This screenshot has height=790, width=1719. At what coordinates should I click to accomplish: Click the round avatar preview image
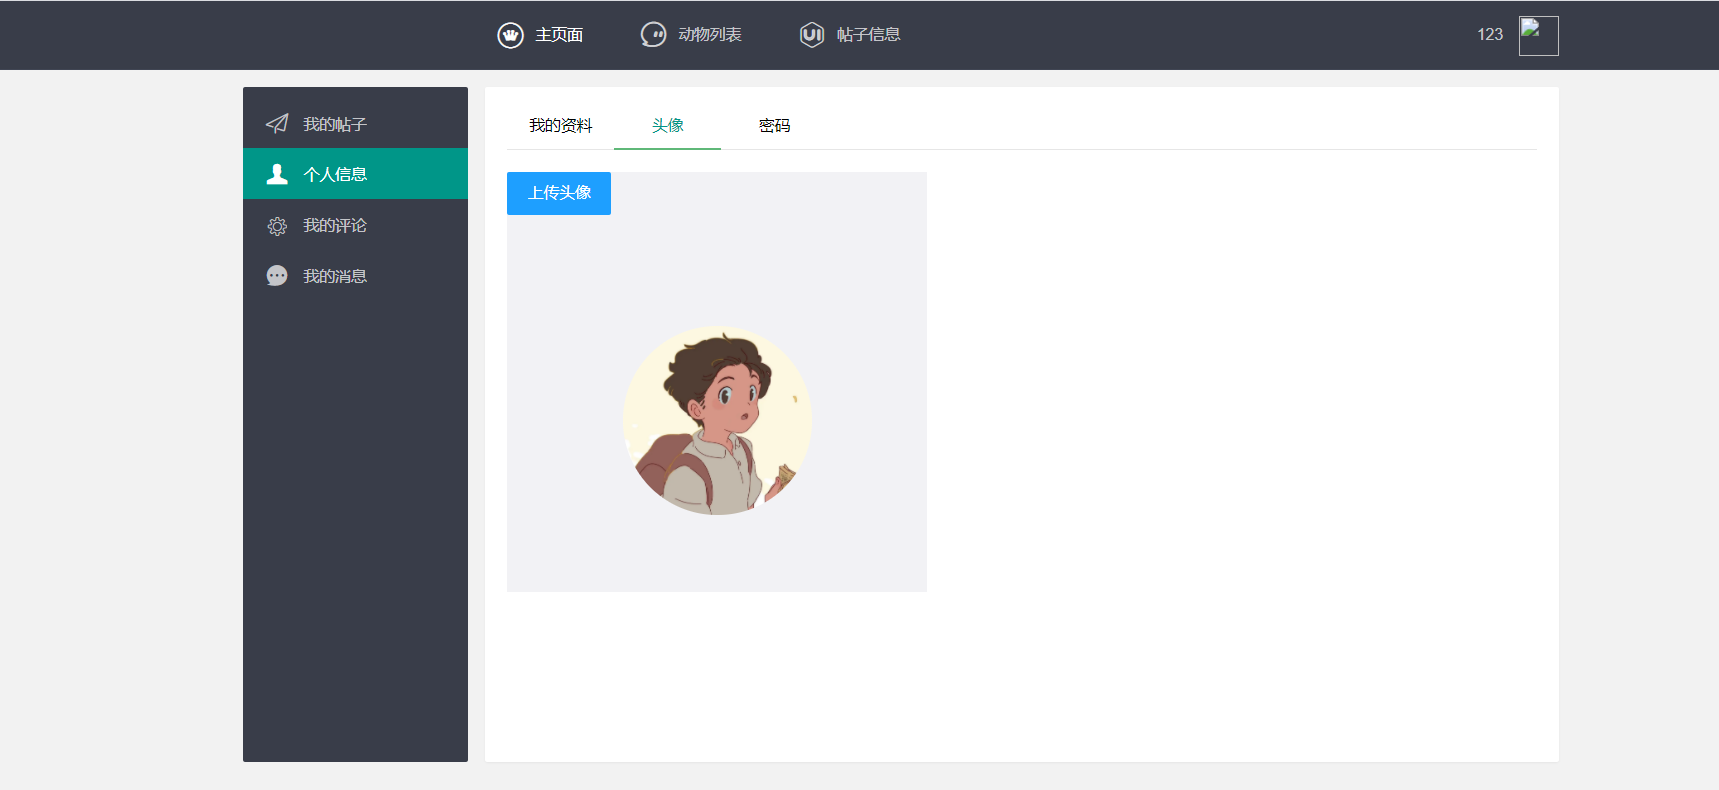click(717, 420)
